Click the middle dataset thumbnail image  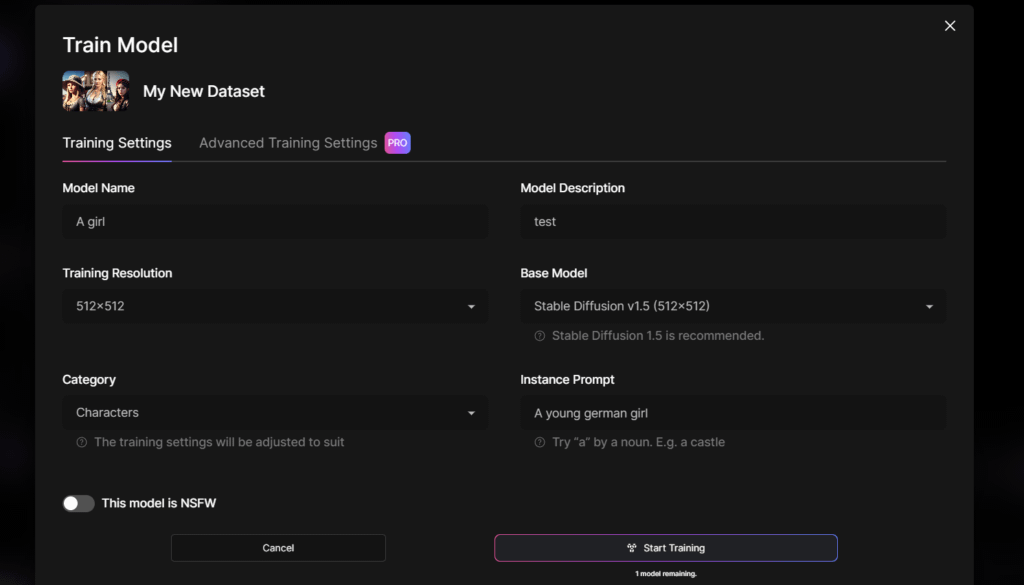click(x=96, y=91)
